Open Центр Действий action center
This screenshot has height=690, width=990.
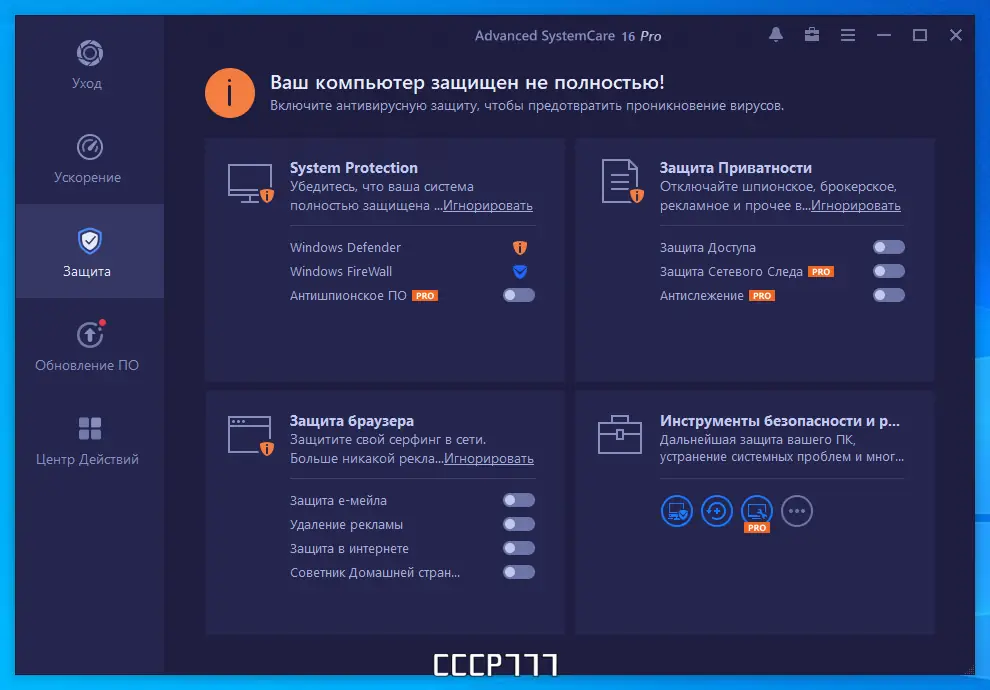(88, 441)
